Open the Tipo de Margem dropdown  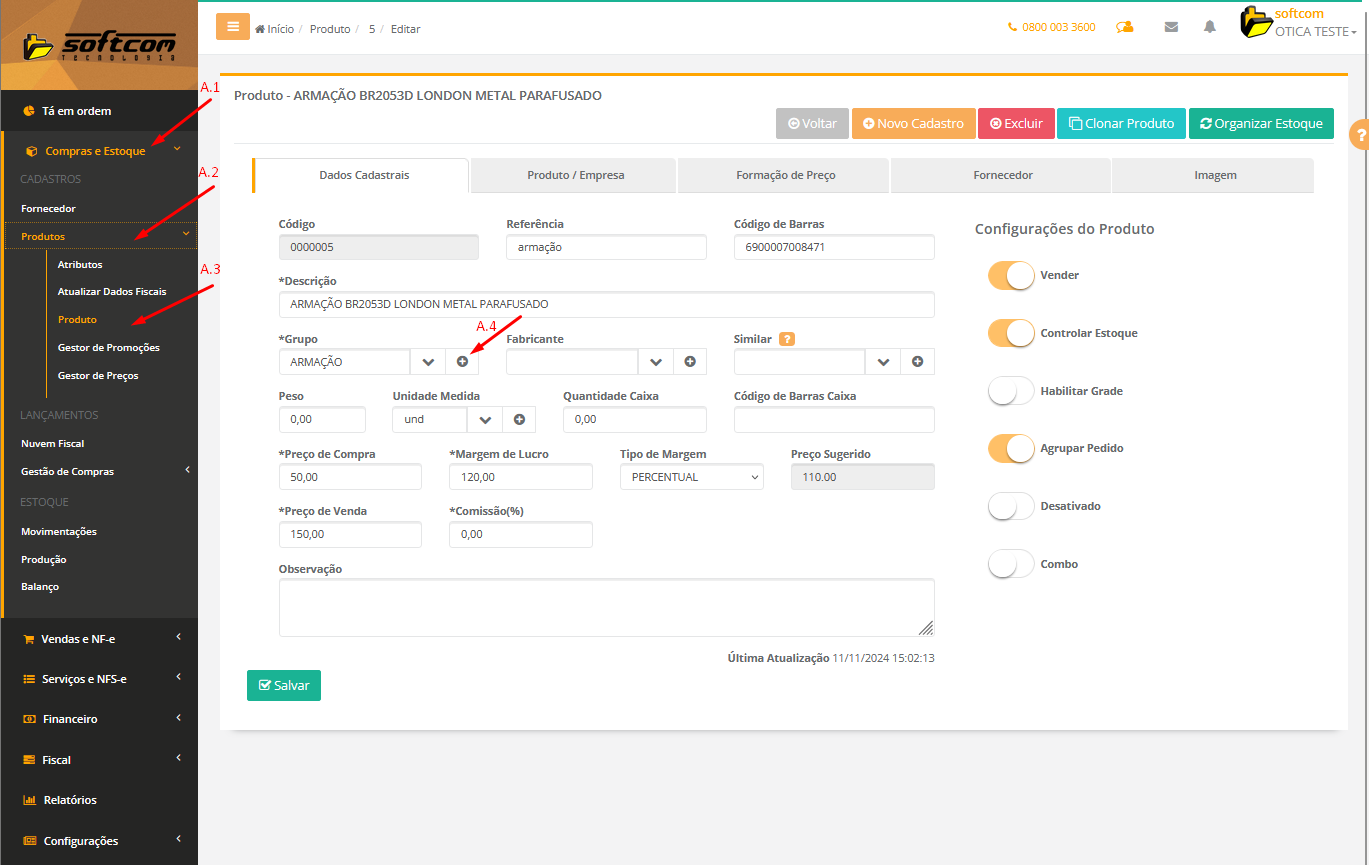(691, 477)
